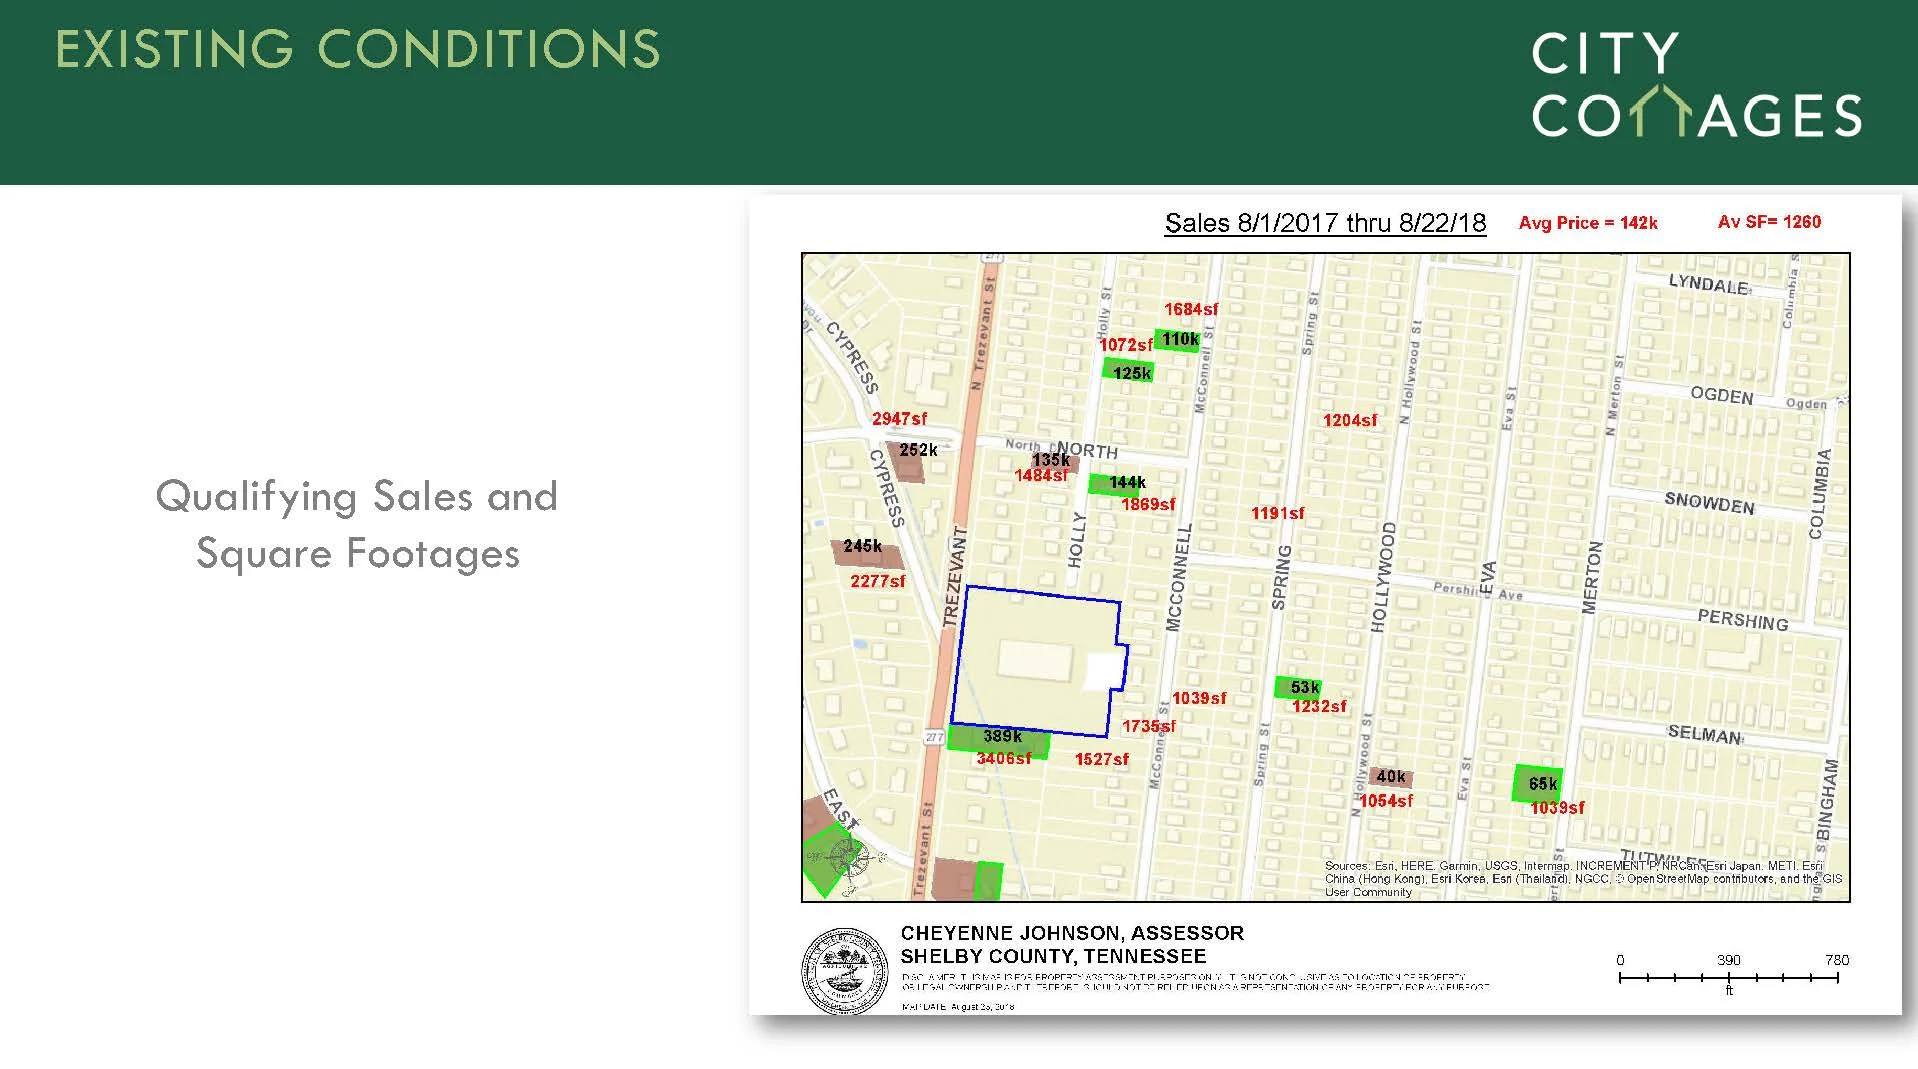Click the 'EXISTING CONDITIONS' slide title
This screenshot has height=1069, width=1918.
pos(357,49)
